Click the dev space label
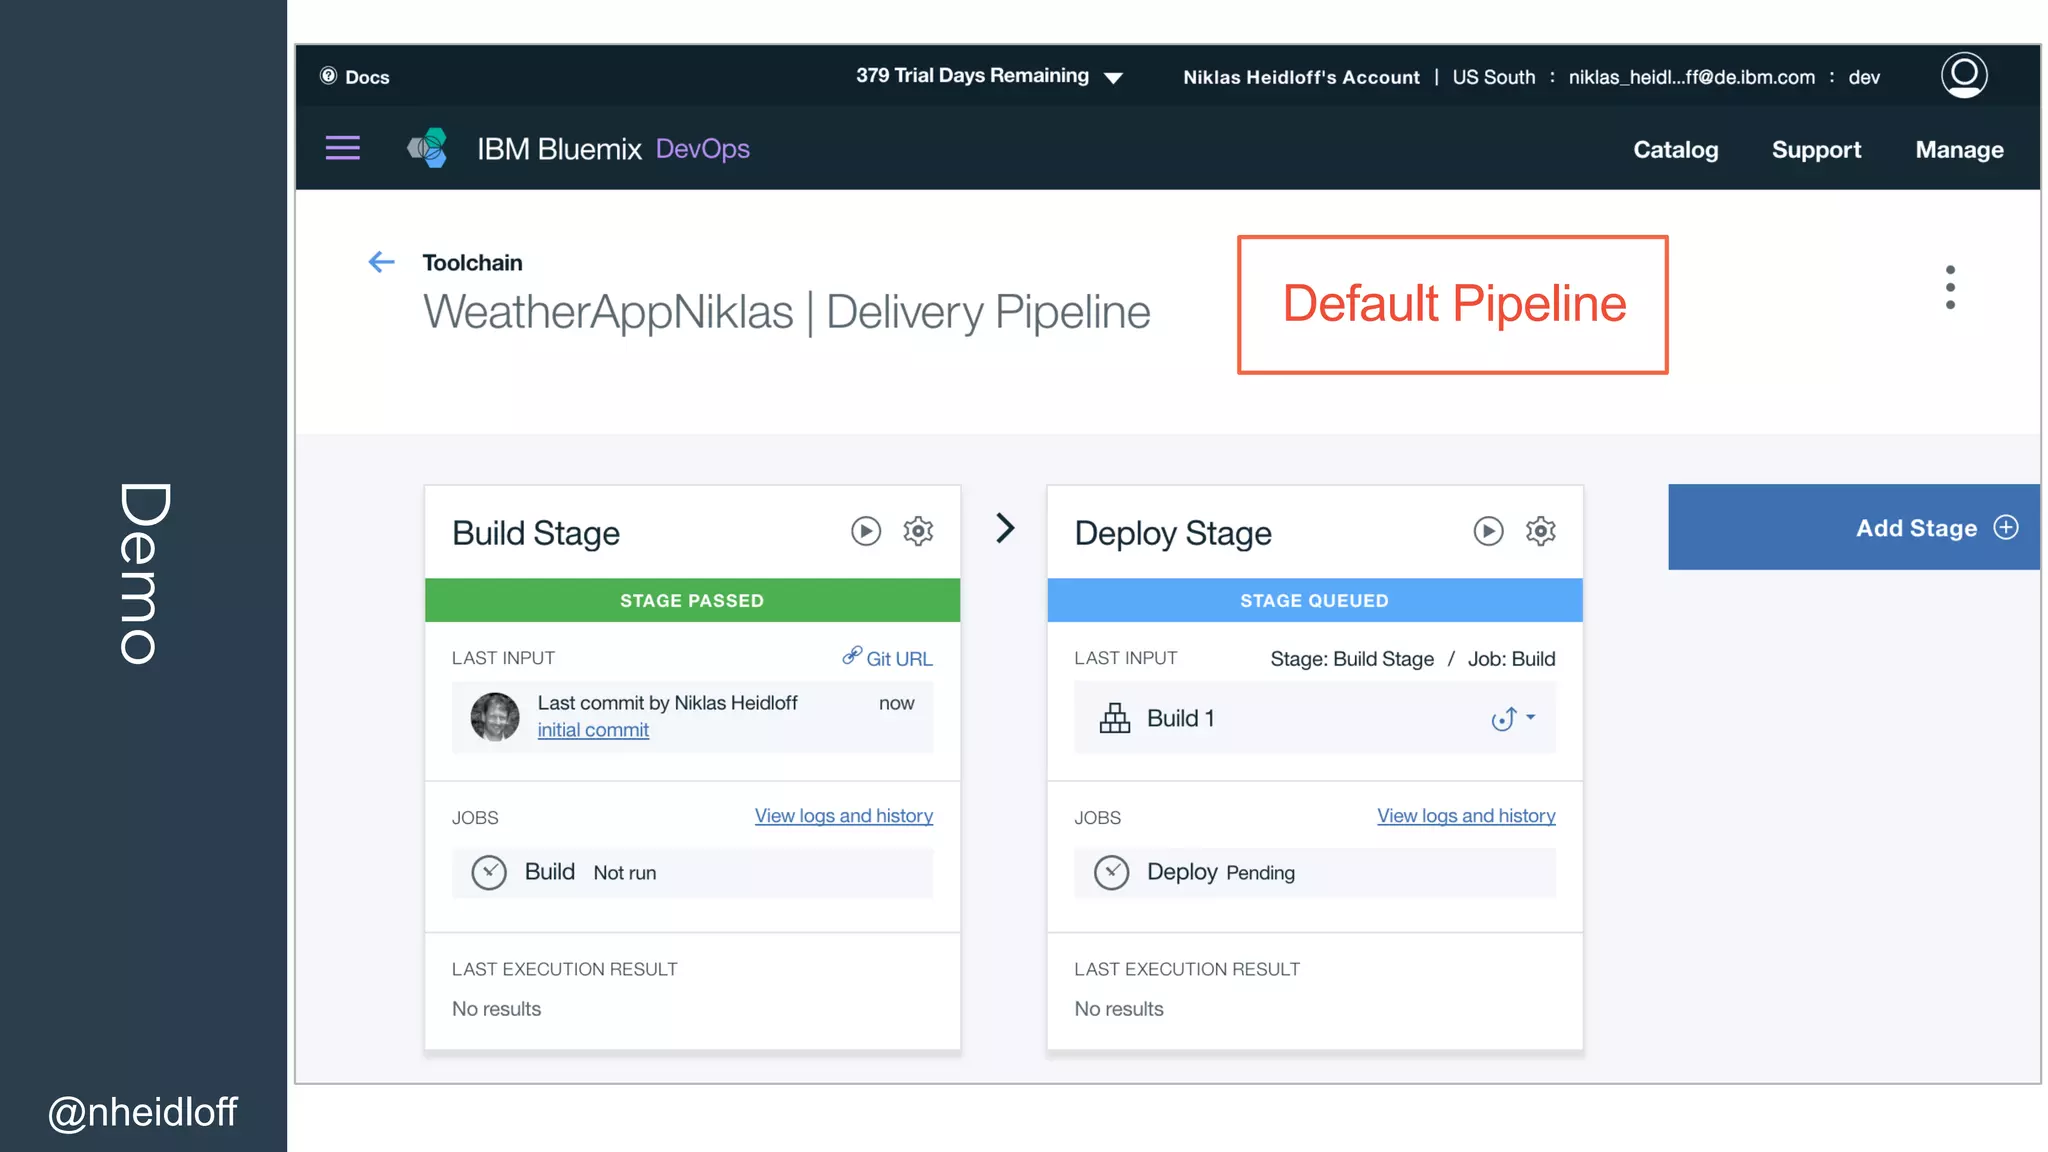This screenshot has width=2048, height=1152. coord(1864,77)
